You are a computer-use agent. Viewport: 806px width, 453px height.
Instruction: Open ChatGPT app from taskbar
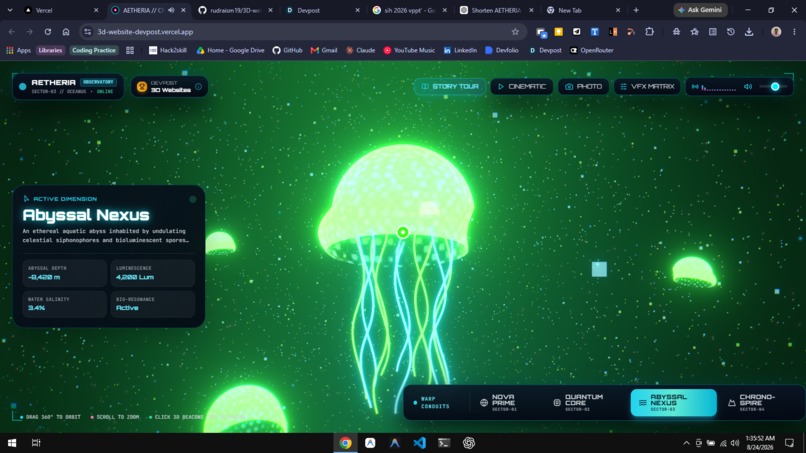point(468,443)
